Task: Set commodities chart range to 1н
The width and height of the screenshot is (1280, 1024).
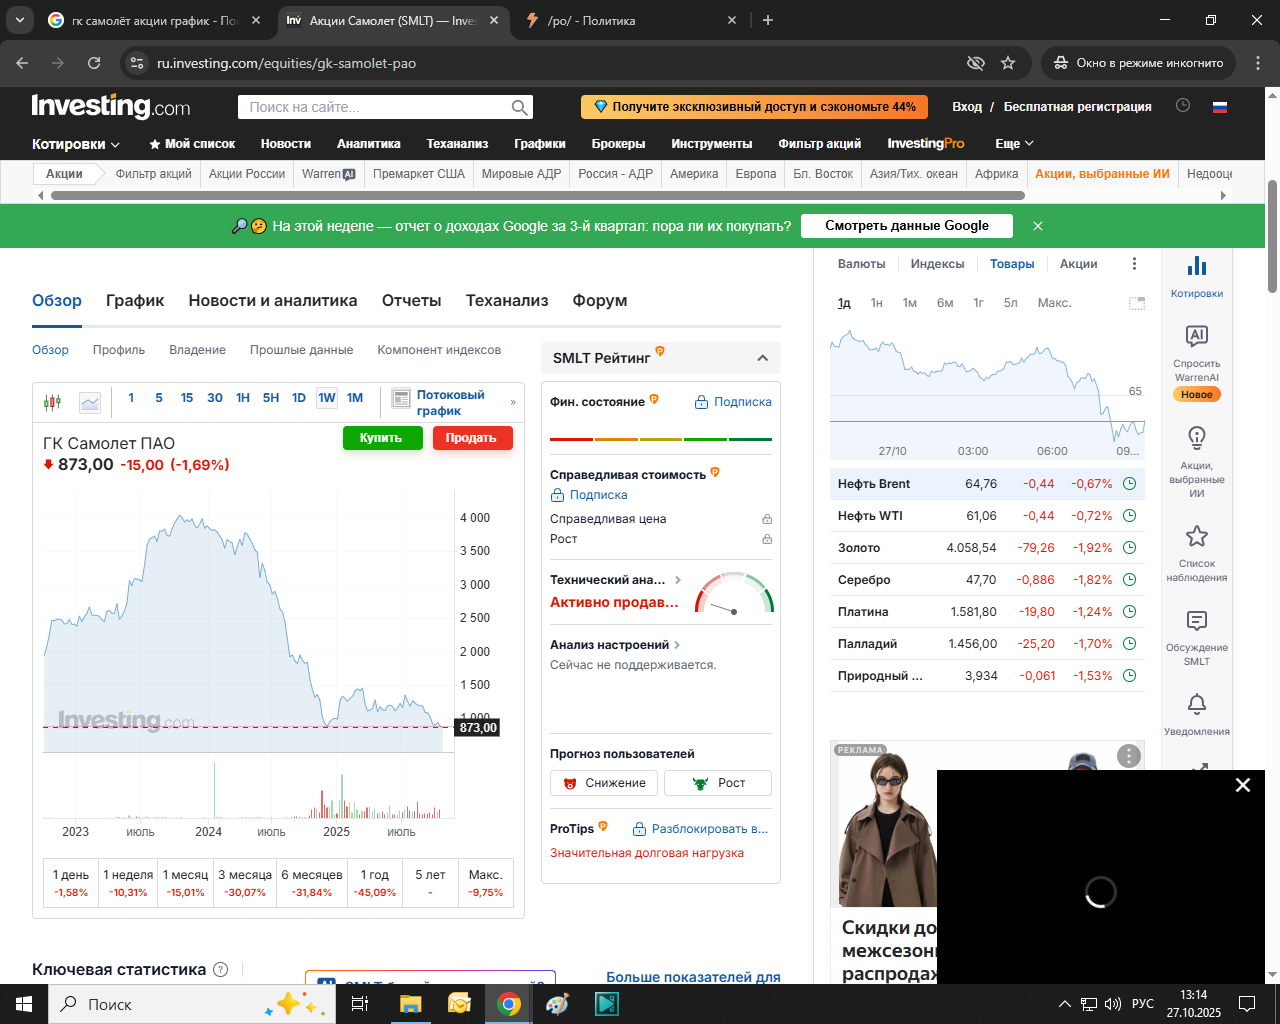Action: tap(877, 303)
